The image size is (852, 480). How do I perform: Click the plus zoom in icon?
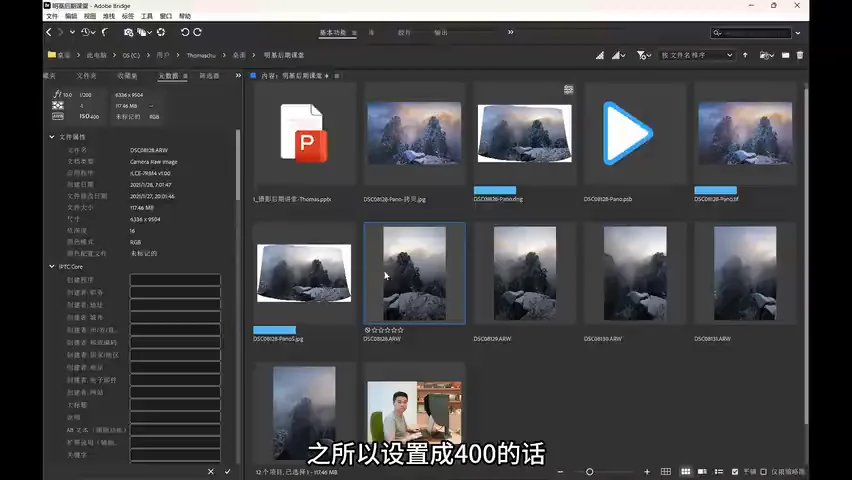point(647,472)
